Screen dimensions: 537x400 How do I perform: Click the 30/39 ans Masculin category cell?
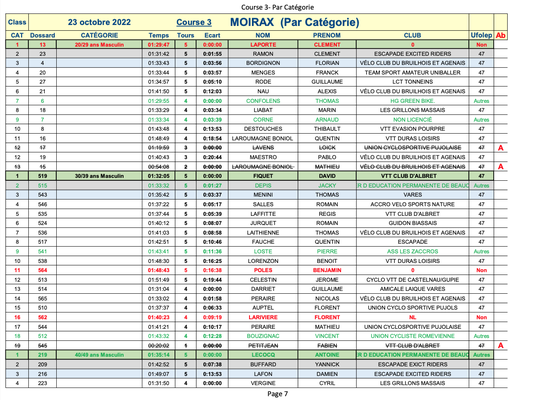pos(99,176)
